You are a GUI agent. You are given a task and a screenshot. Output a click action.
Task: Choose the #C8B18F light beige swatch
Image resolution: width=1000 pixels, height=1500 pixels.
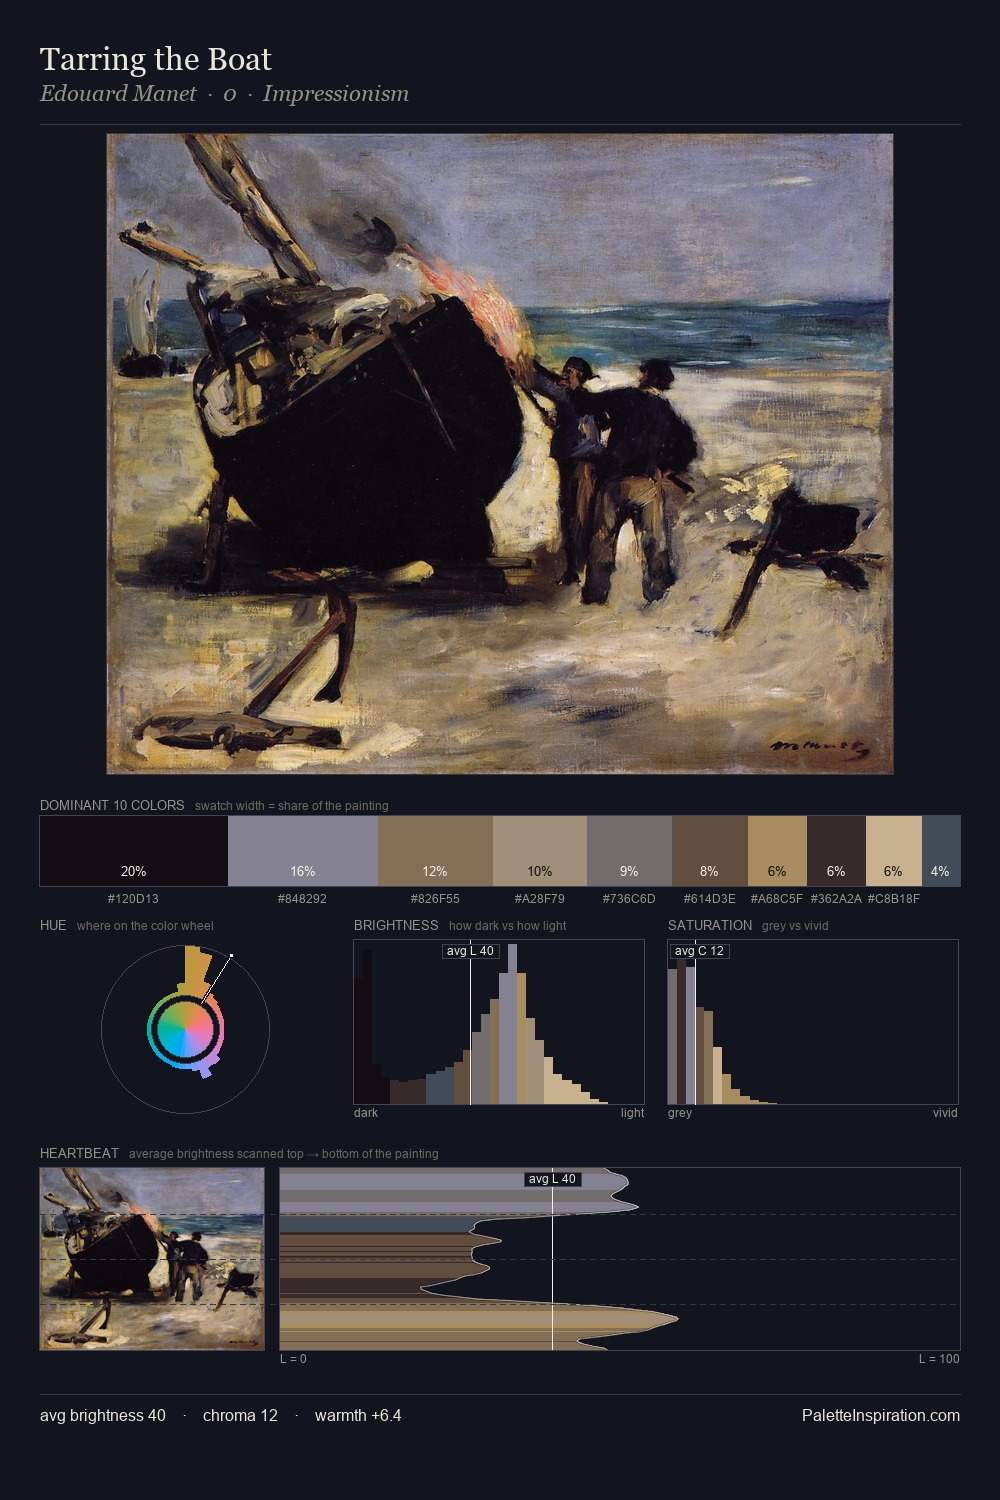pyautogui.click(x=894, y=851)
